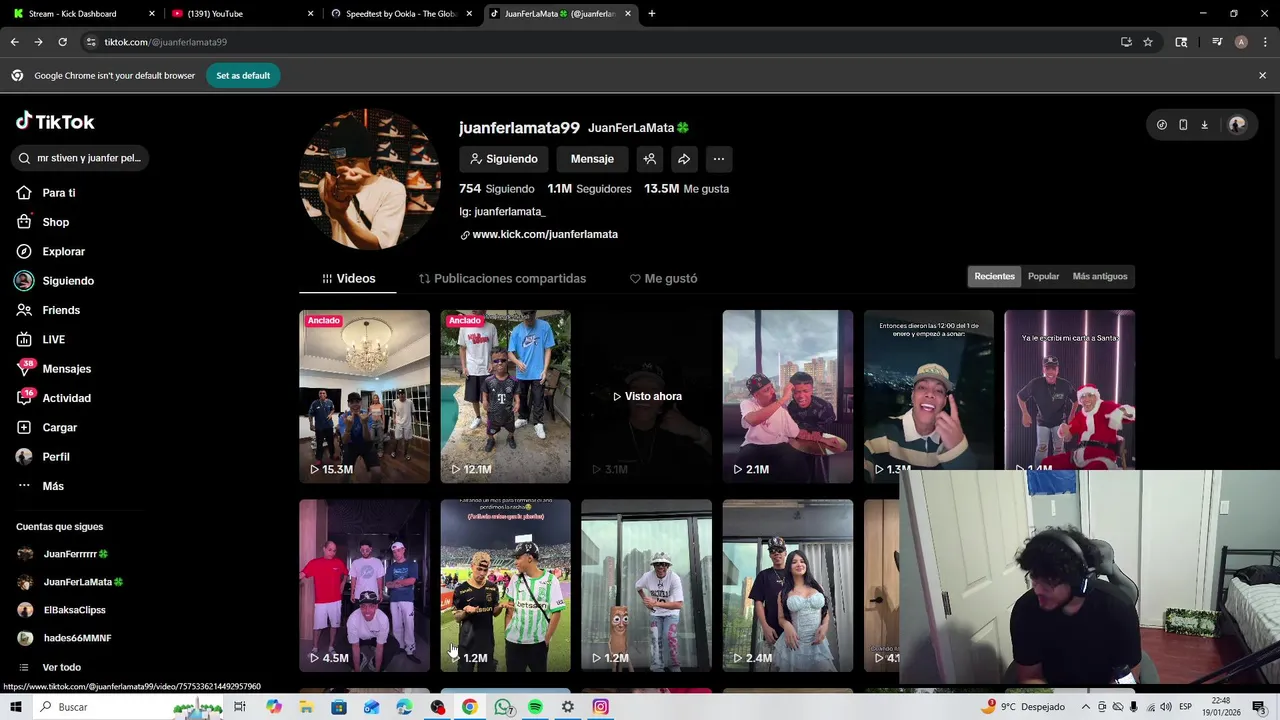Image resolution: width=1280 pixels, height=720 pixels.
Task: Open WhatsApp from the taskbar
Action: [x=502, y=707]
